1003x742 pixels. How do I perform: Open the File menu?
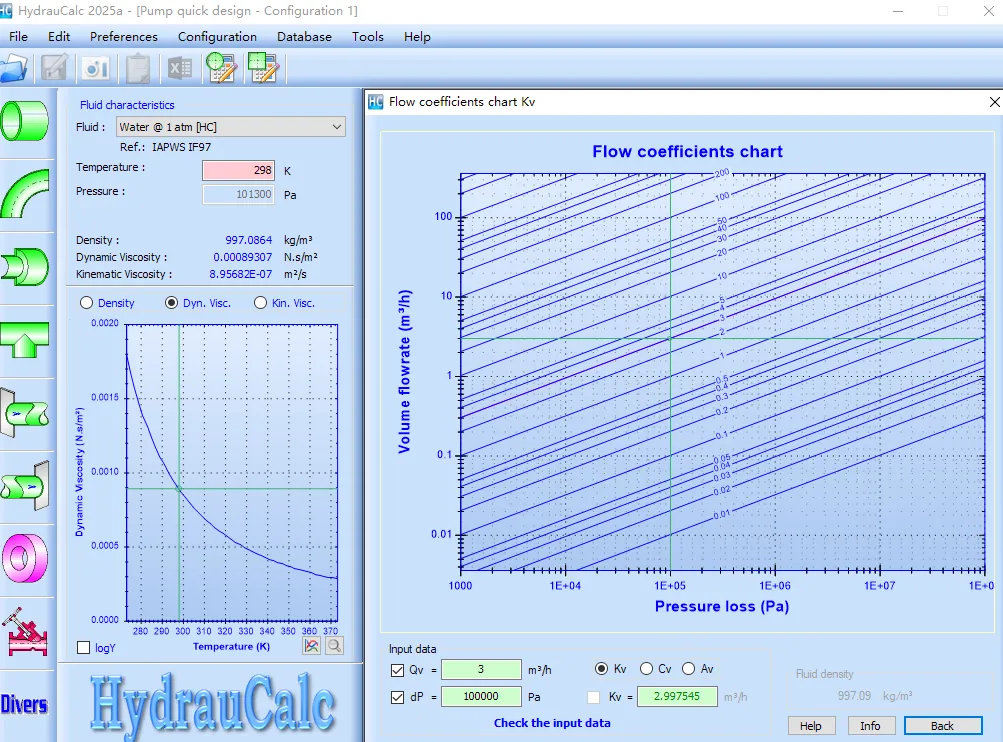pos(19,36)
